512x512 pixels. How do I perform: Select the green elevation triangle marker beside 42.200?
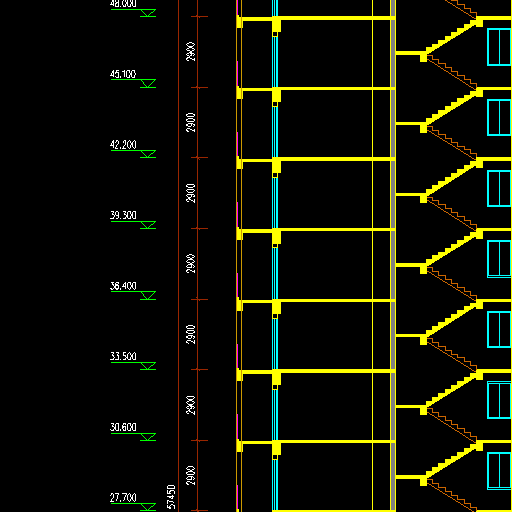click(x=148, y=154)
